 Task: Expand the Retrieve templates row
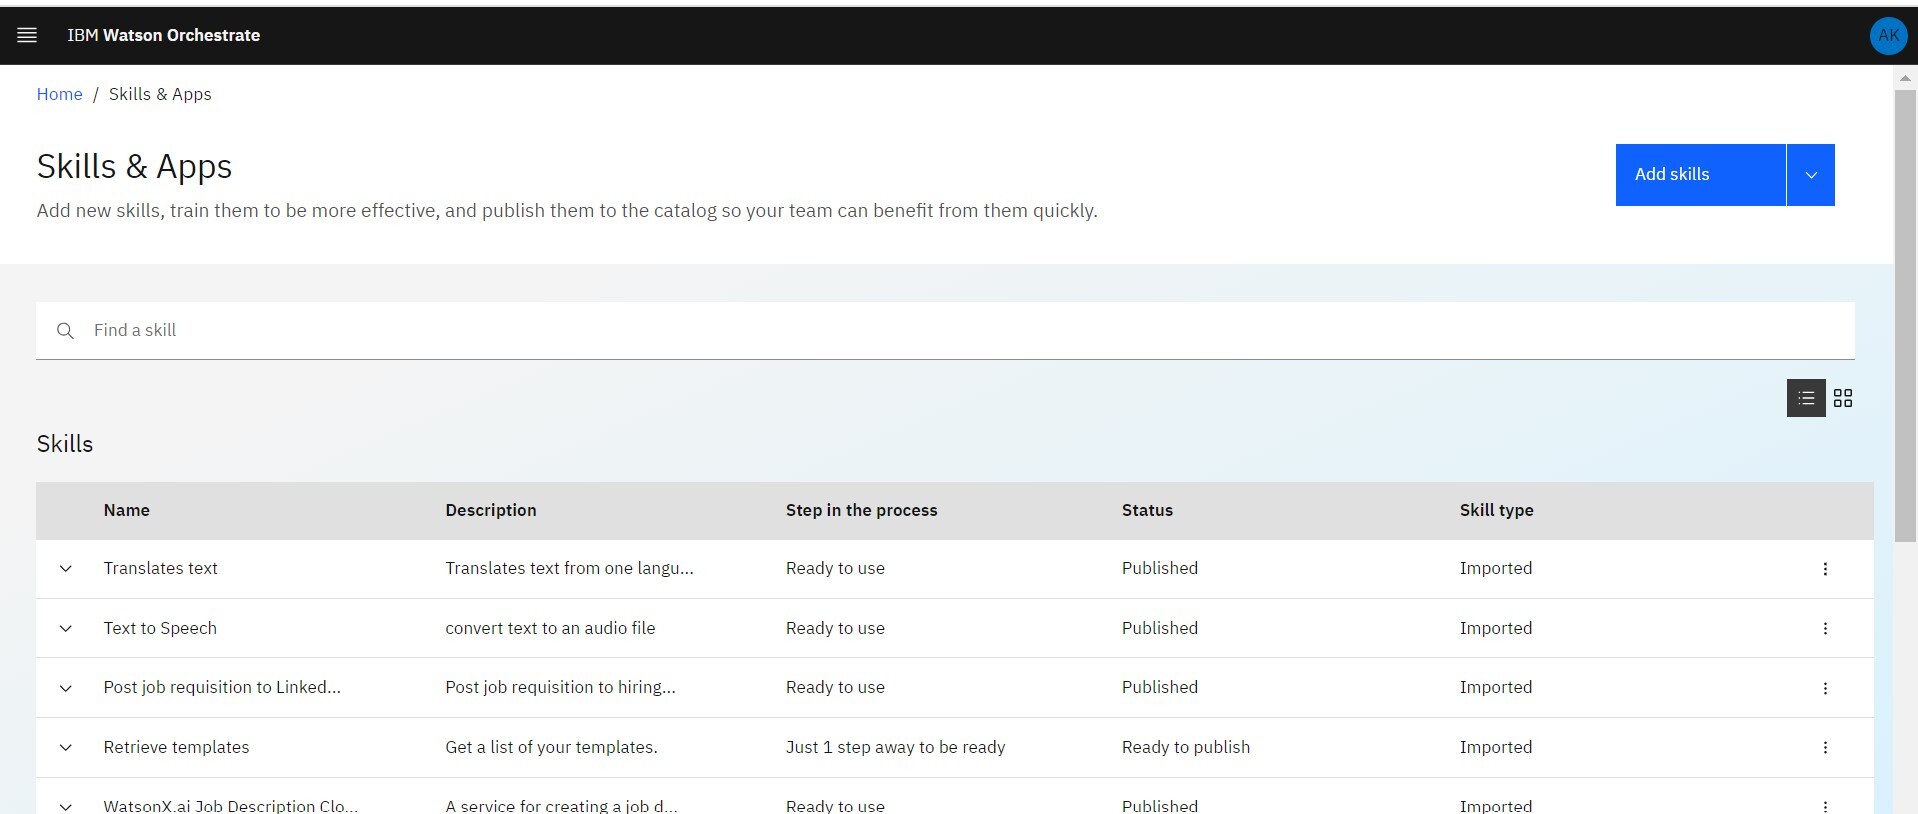click(x=66, y=747)
